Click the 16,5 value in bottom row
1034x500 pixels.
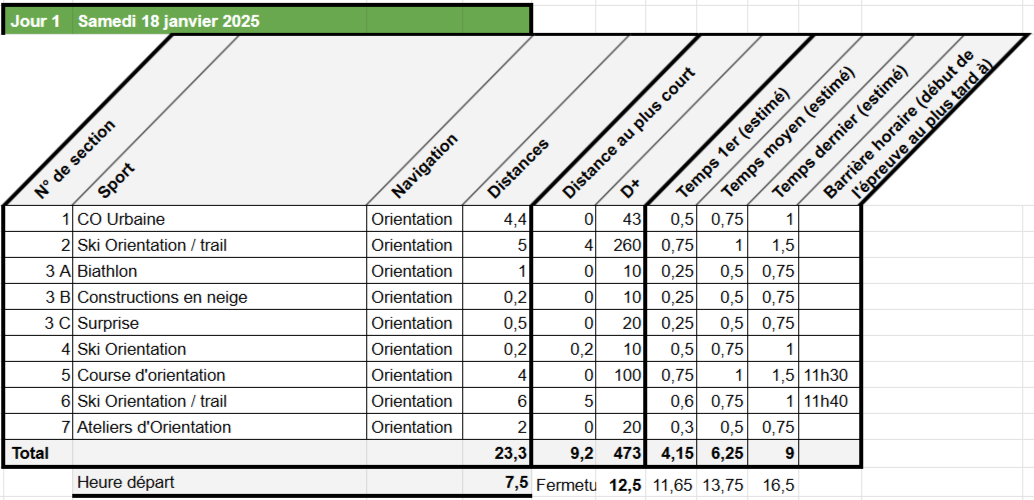pyautogui.click(x=778, y=485)
